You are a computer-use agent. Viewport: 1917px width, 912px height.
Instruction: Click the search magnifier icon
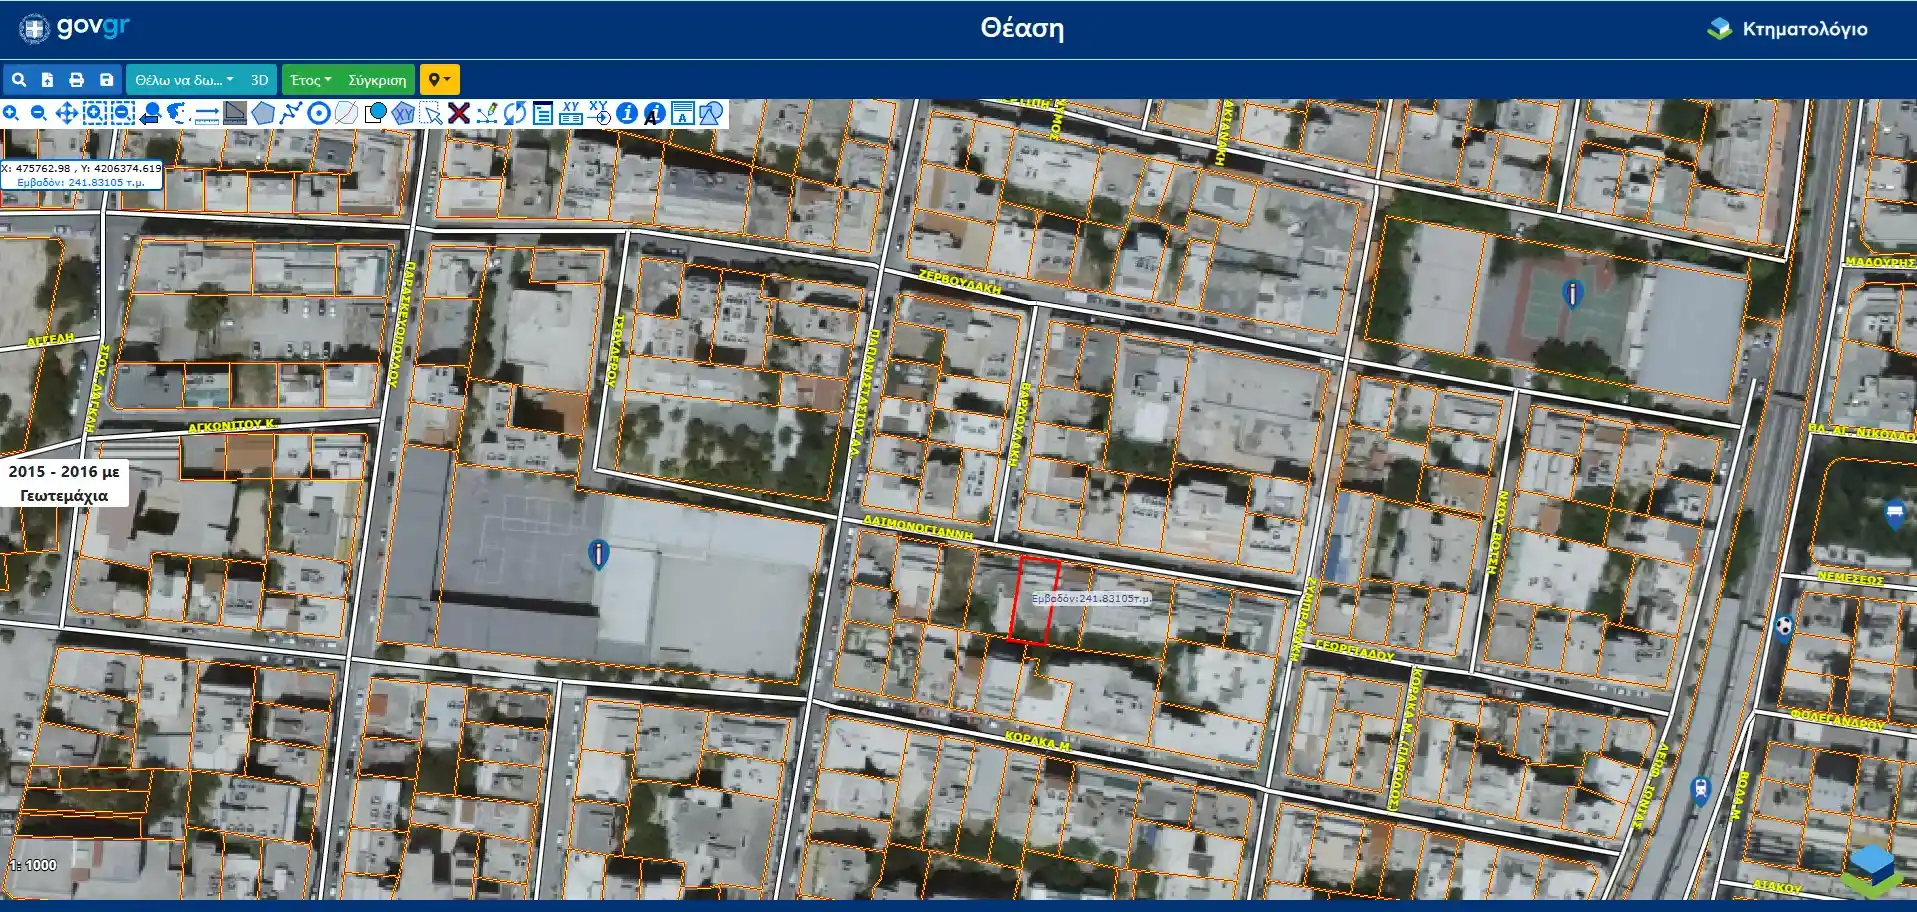point(18,80)
